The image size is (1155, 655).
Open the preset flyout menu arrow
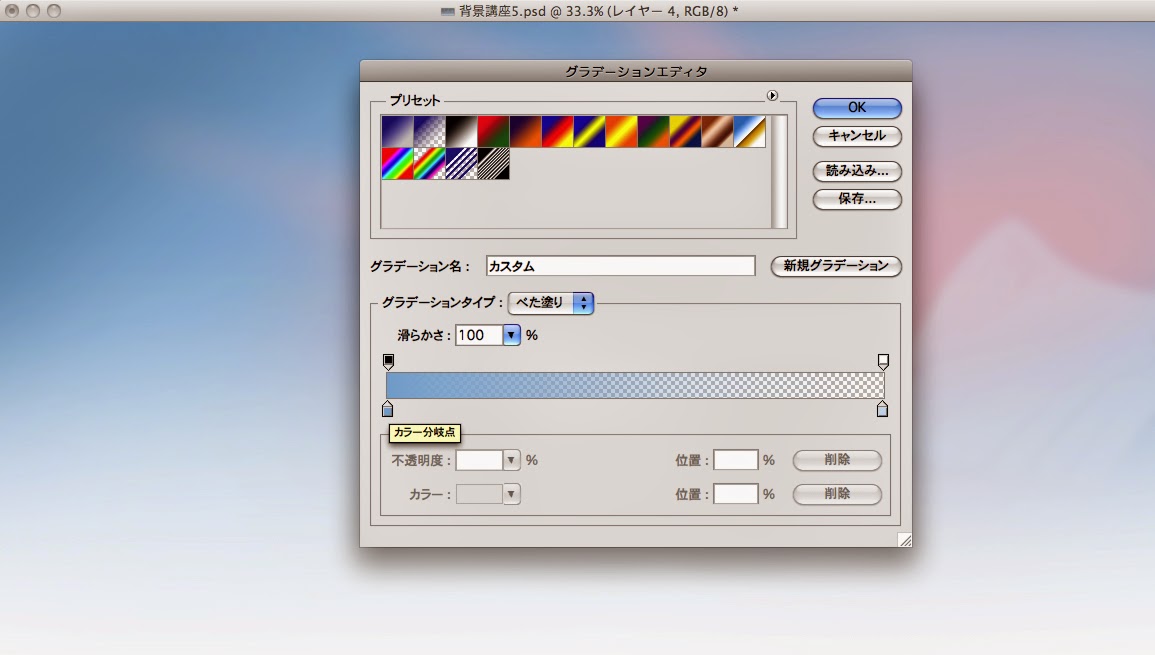pyautogui.click(x=772, y=96)
